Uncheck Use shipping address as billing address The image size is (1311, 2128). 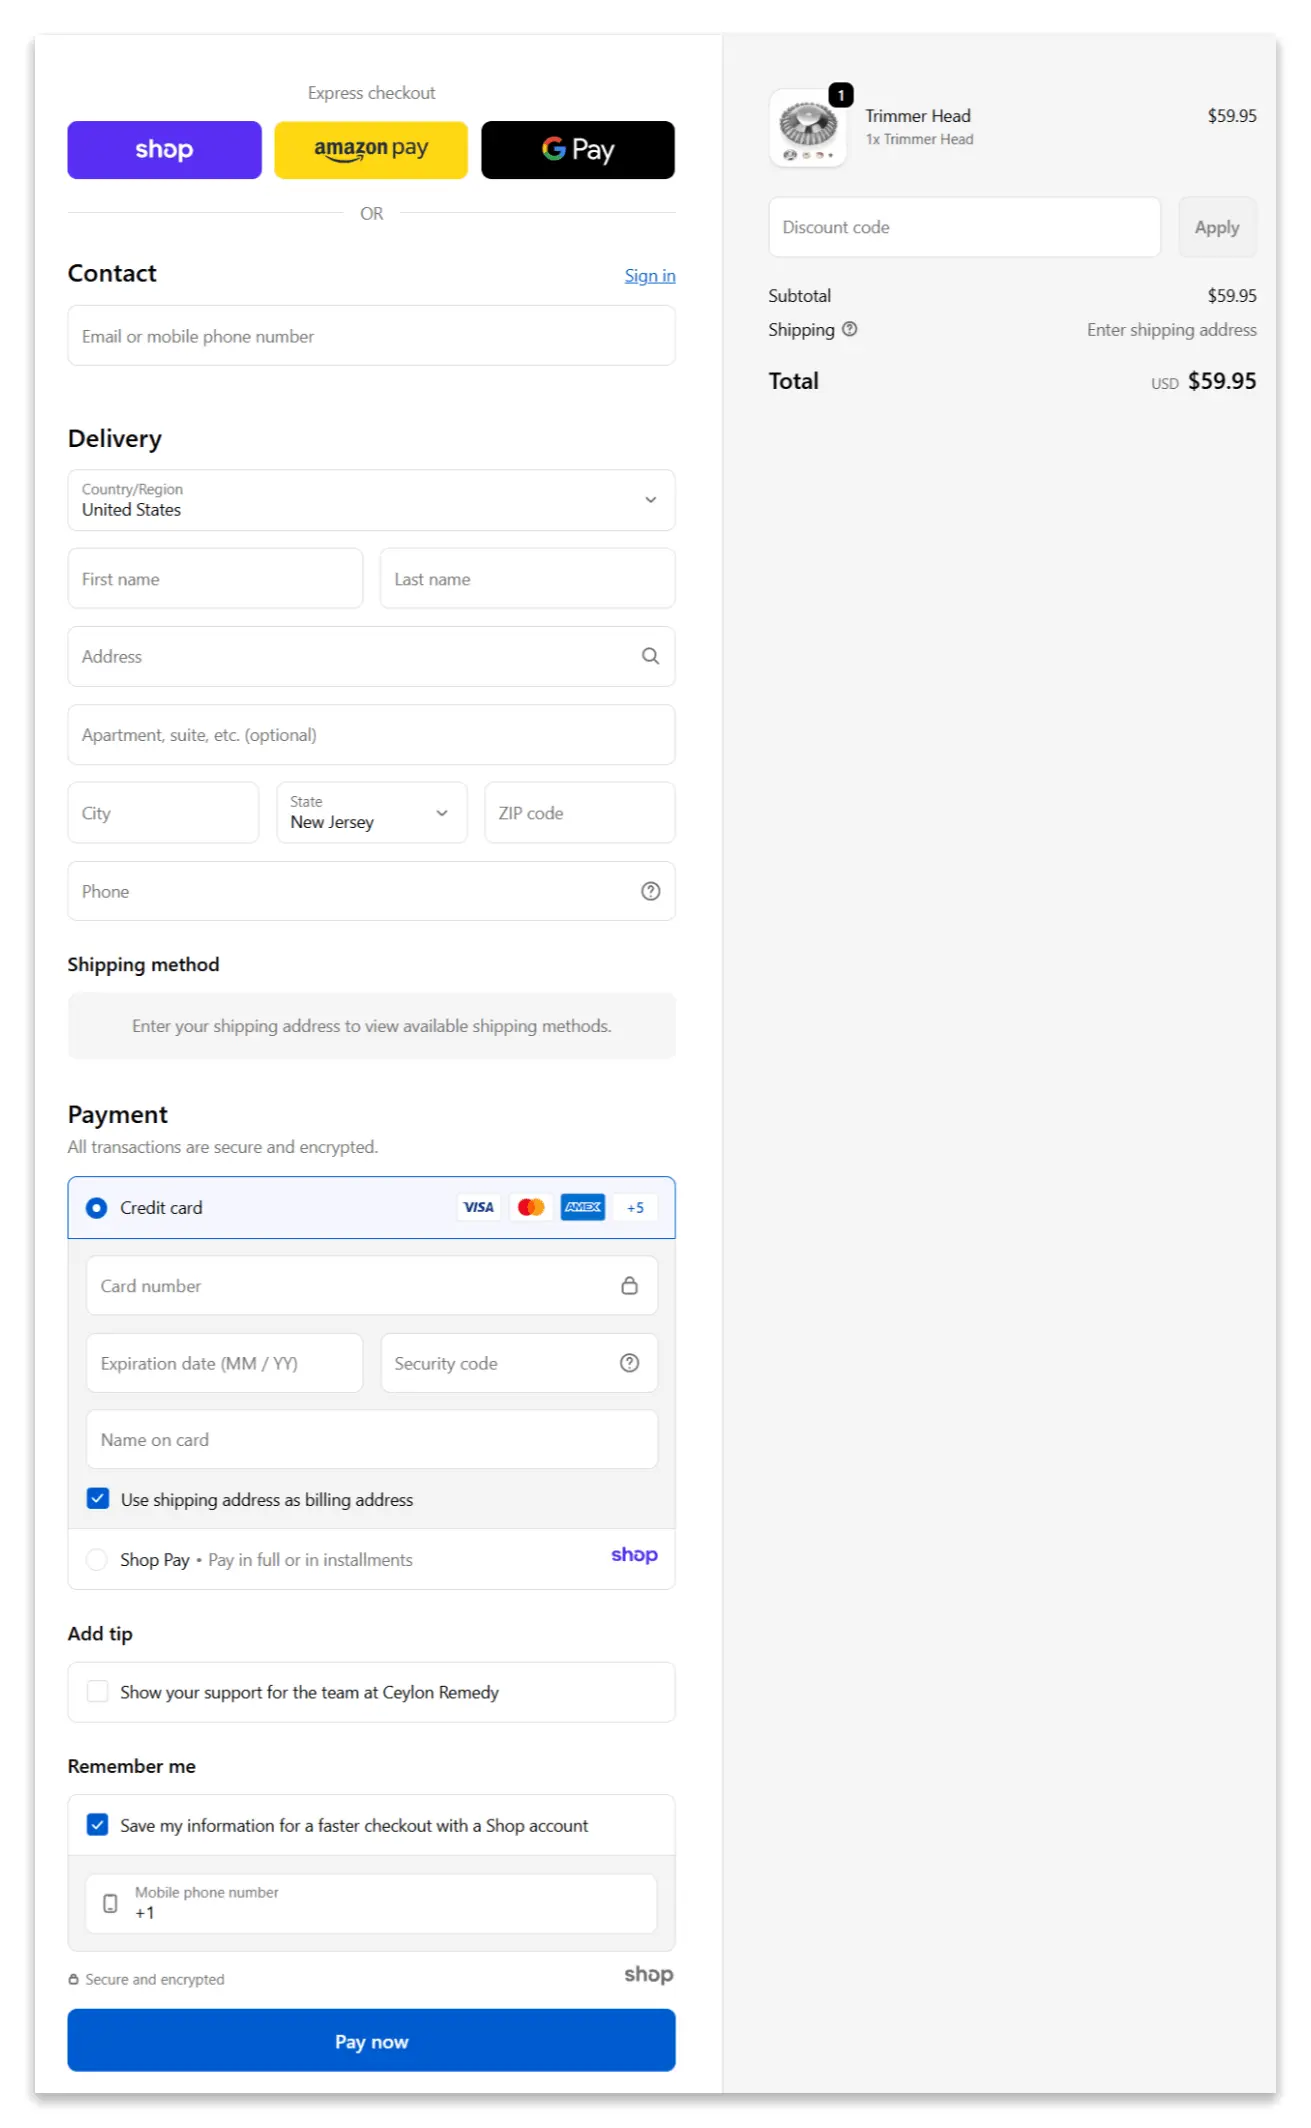pyautogui.click(x=98, y=1499)
